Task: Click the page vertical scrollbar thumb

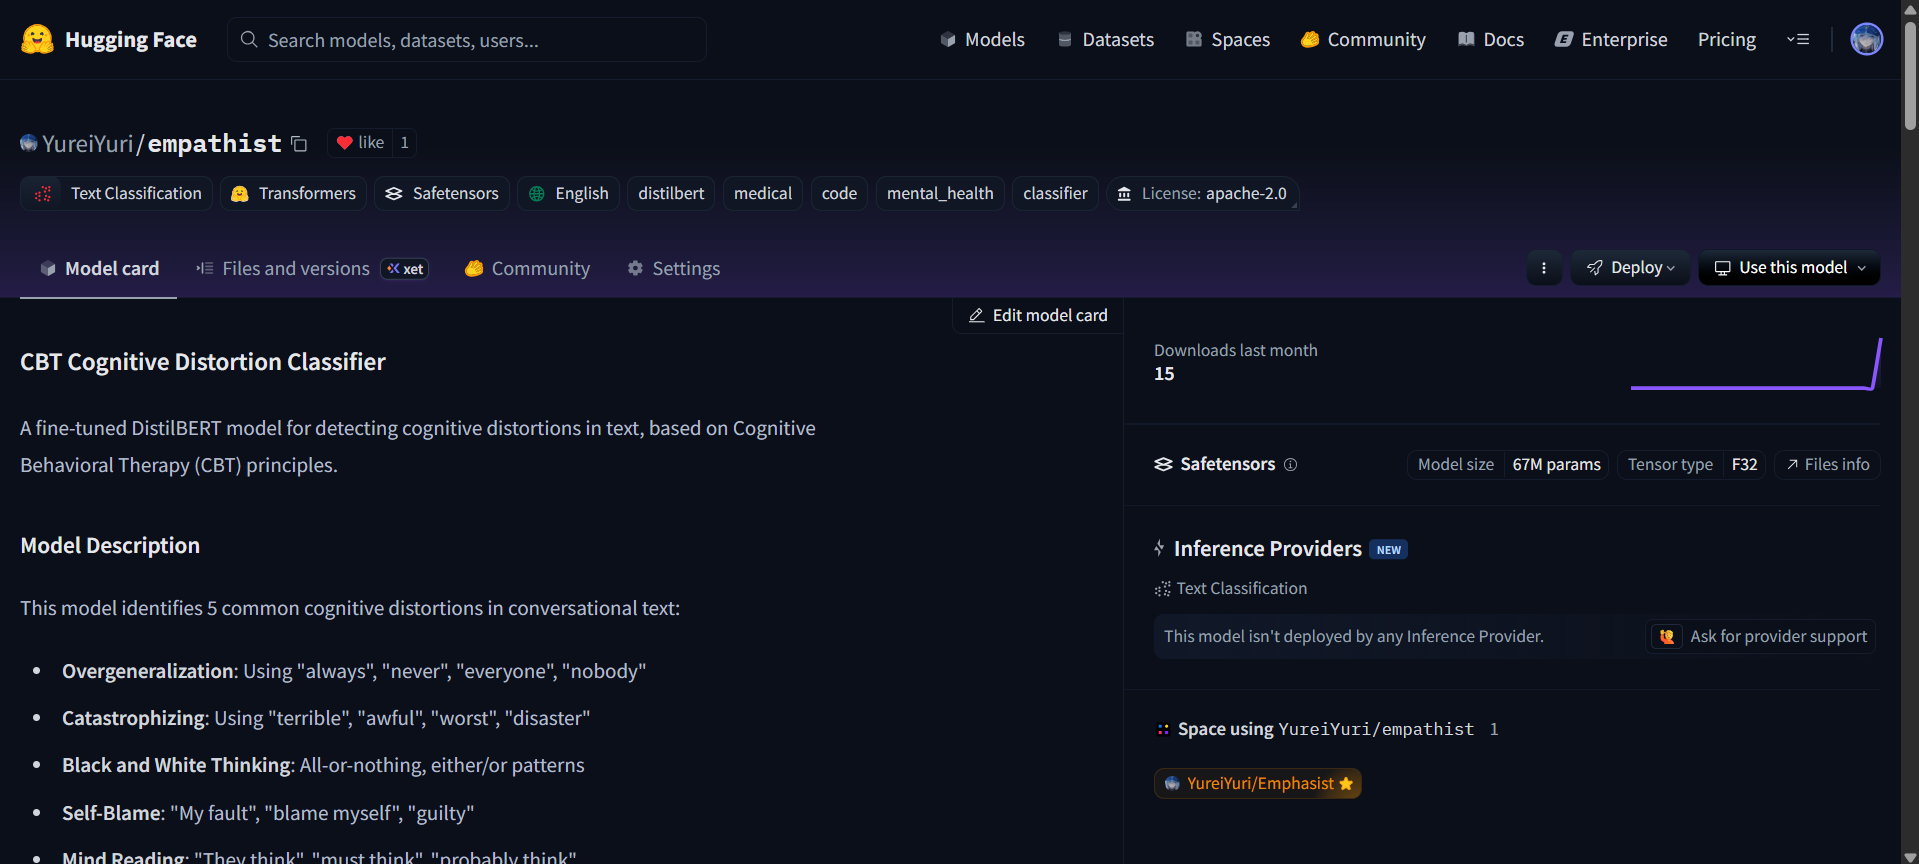Action: 1910,75
